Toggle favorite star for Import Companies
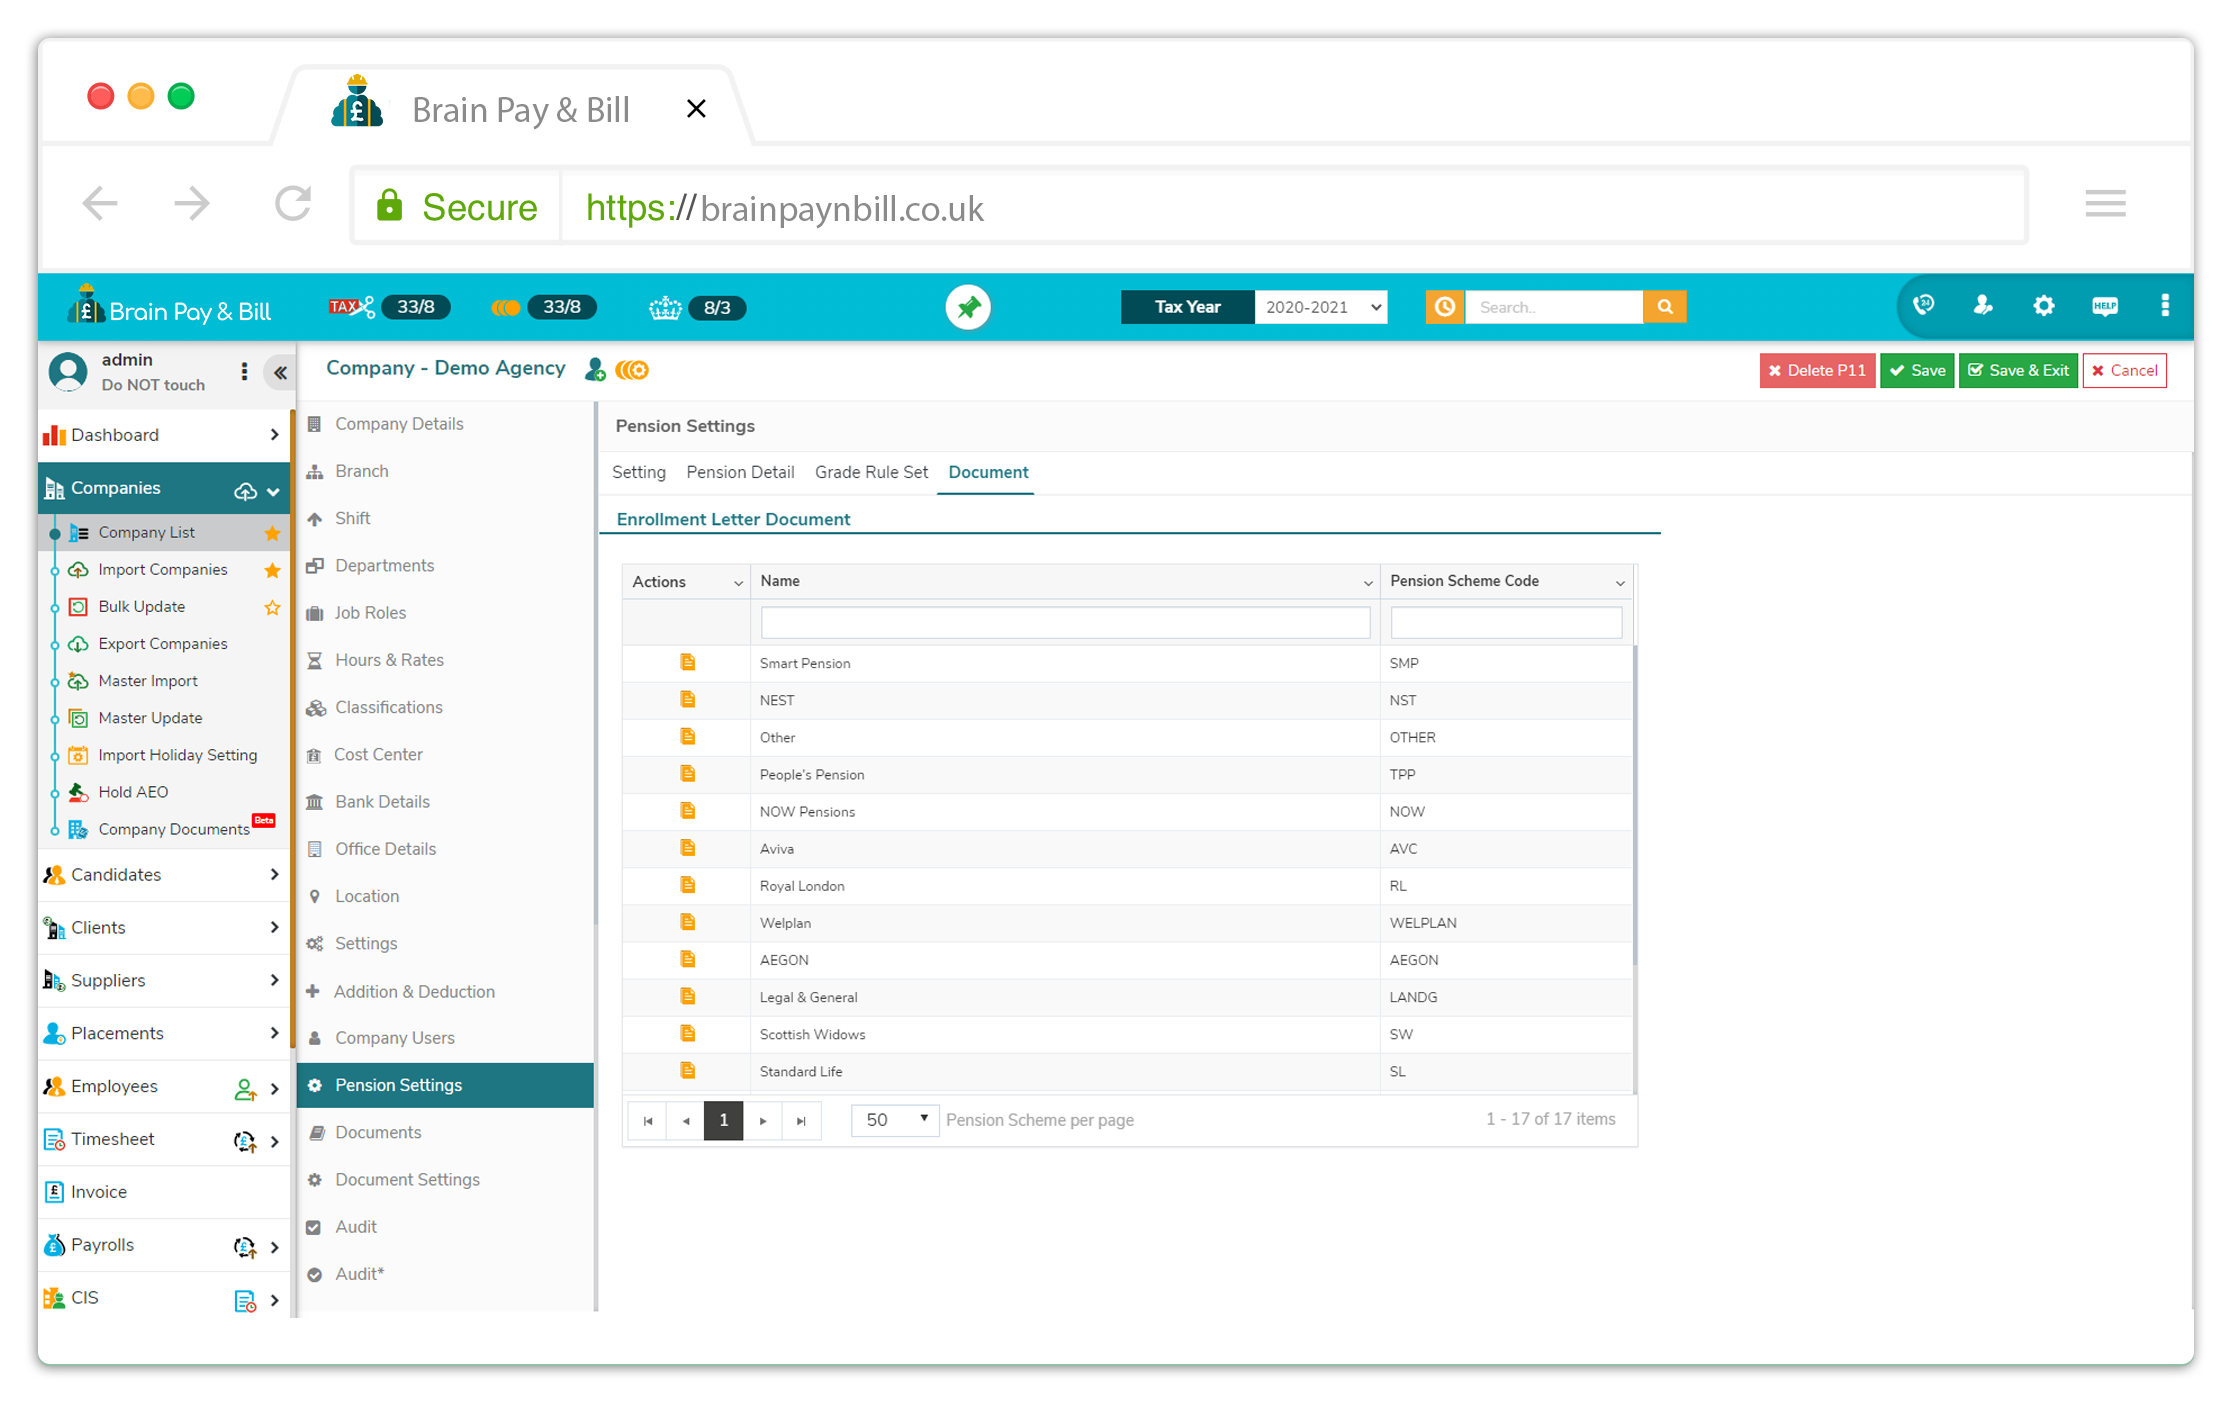This screenshot has height=1408, width=2232. (272, 570)
